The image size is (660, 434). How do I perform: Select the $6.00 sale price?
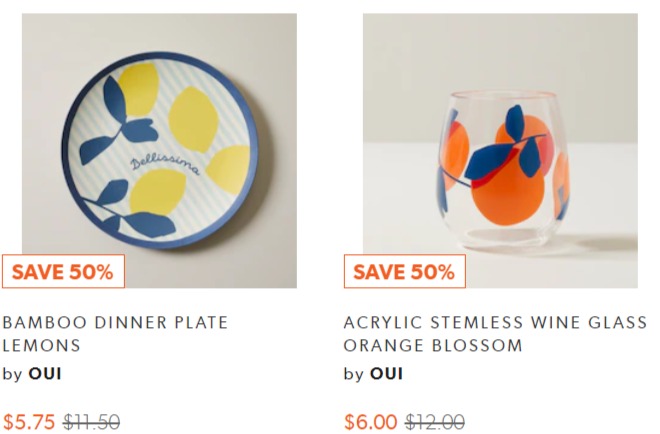pyautogui.click(x=370, y=422)
